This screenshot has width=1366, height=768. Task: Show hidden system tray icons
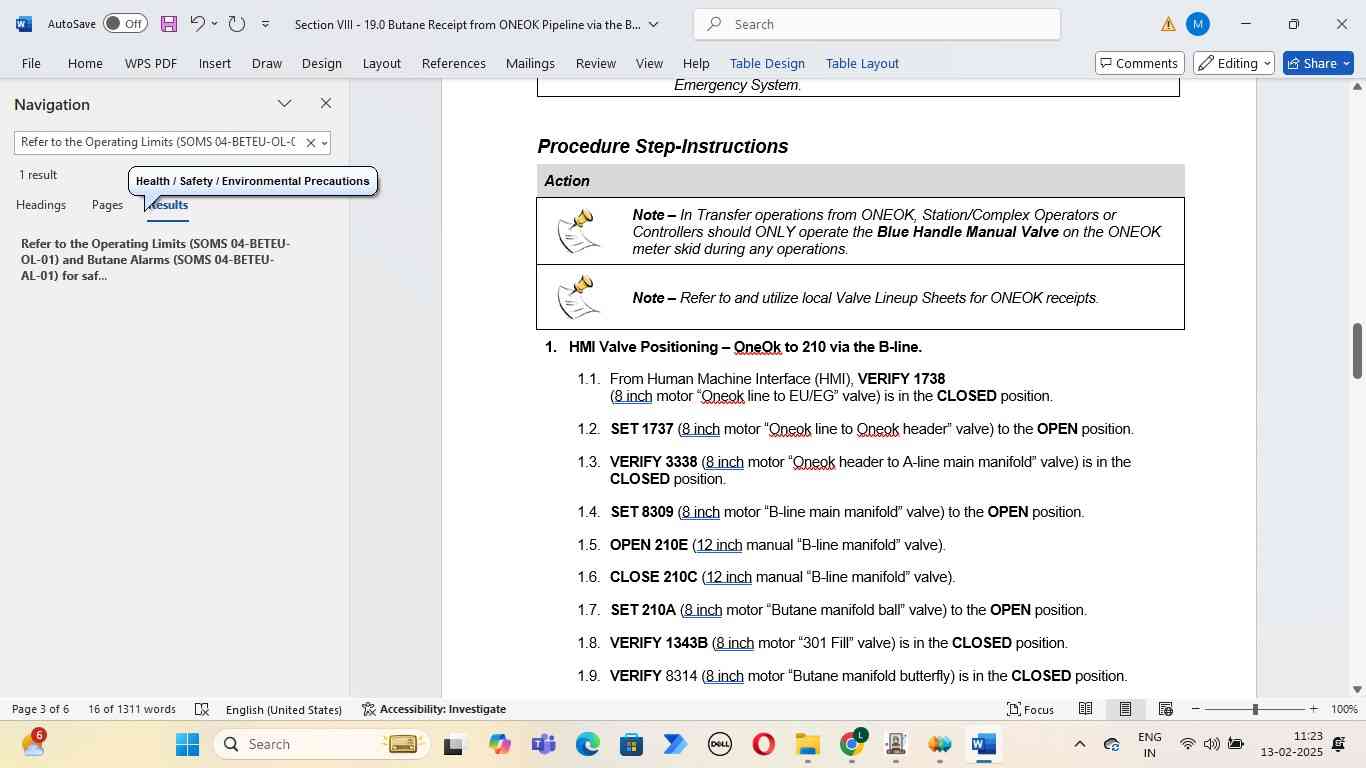1079,744
